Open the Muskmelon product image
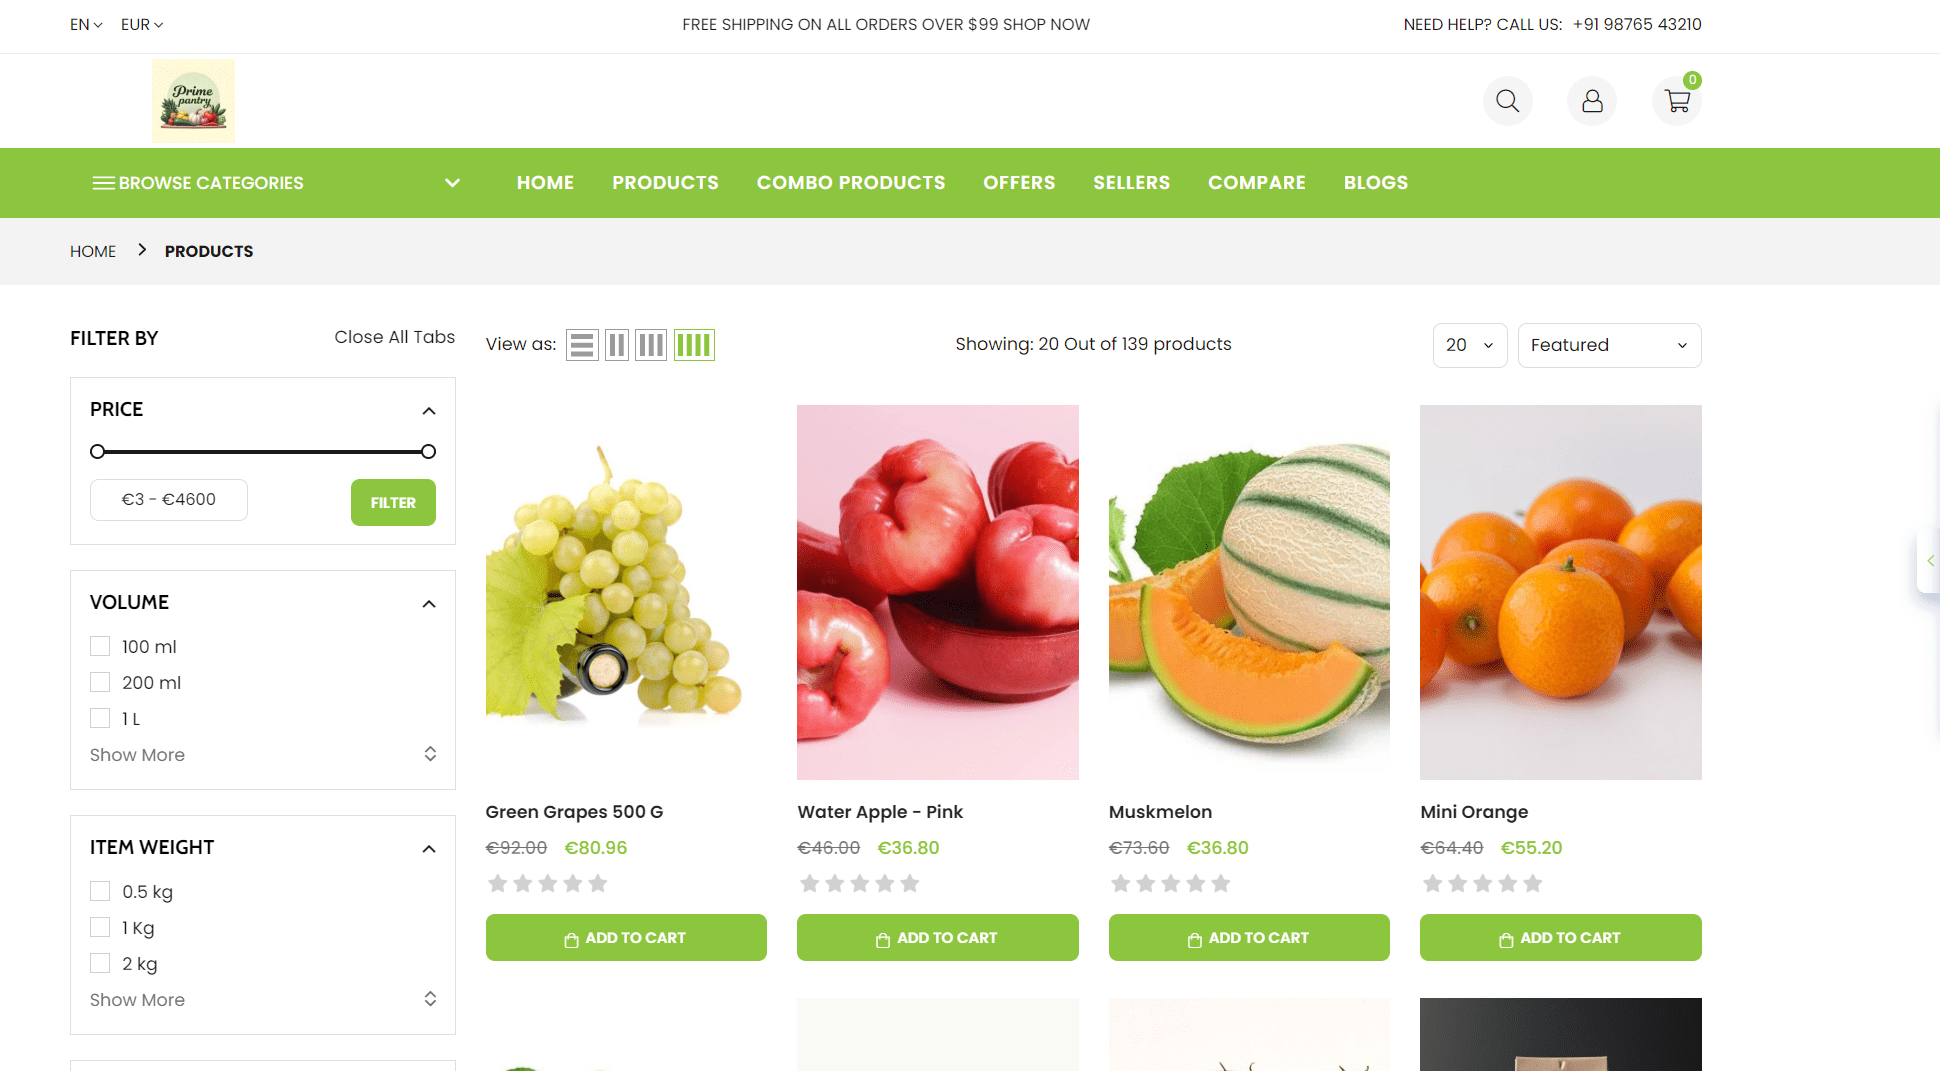 pos(1249,592)
